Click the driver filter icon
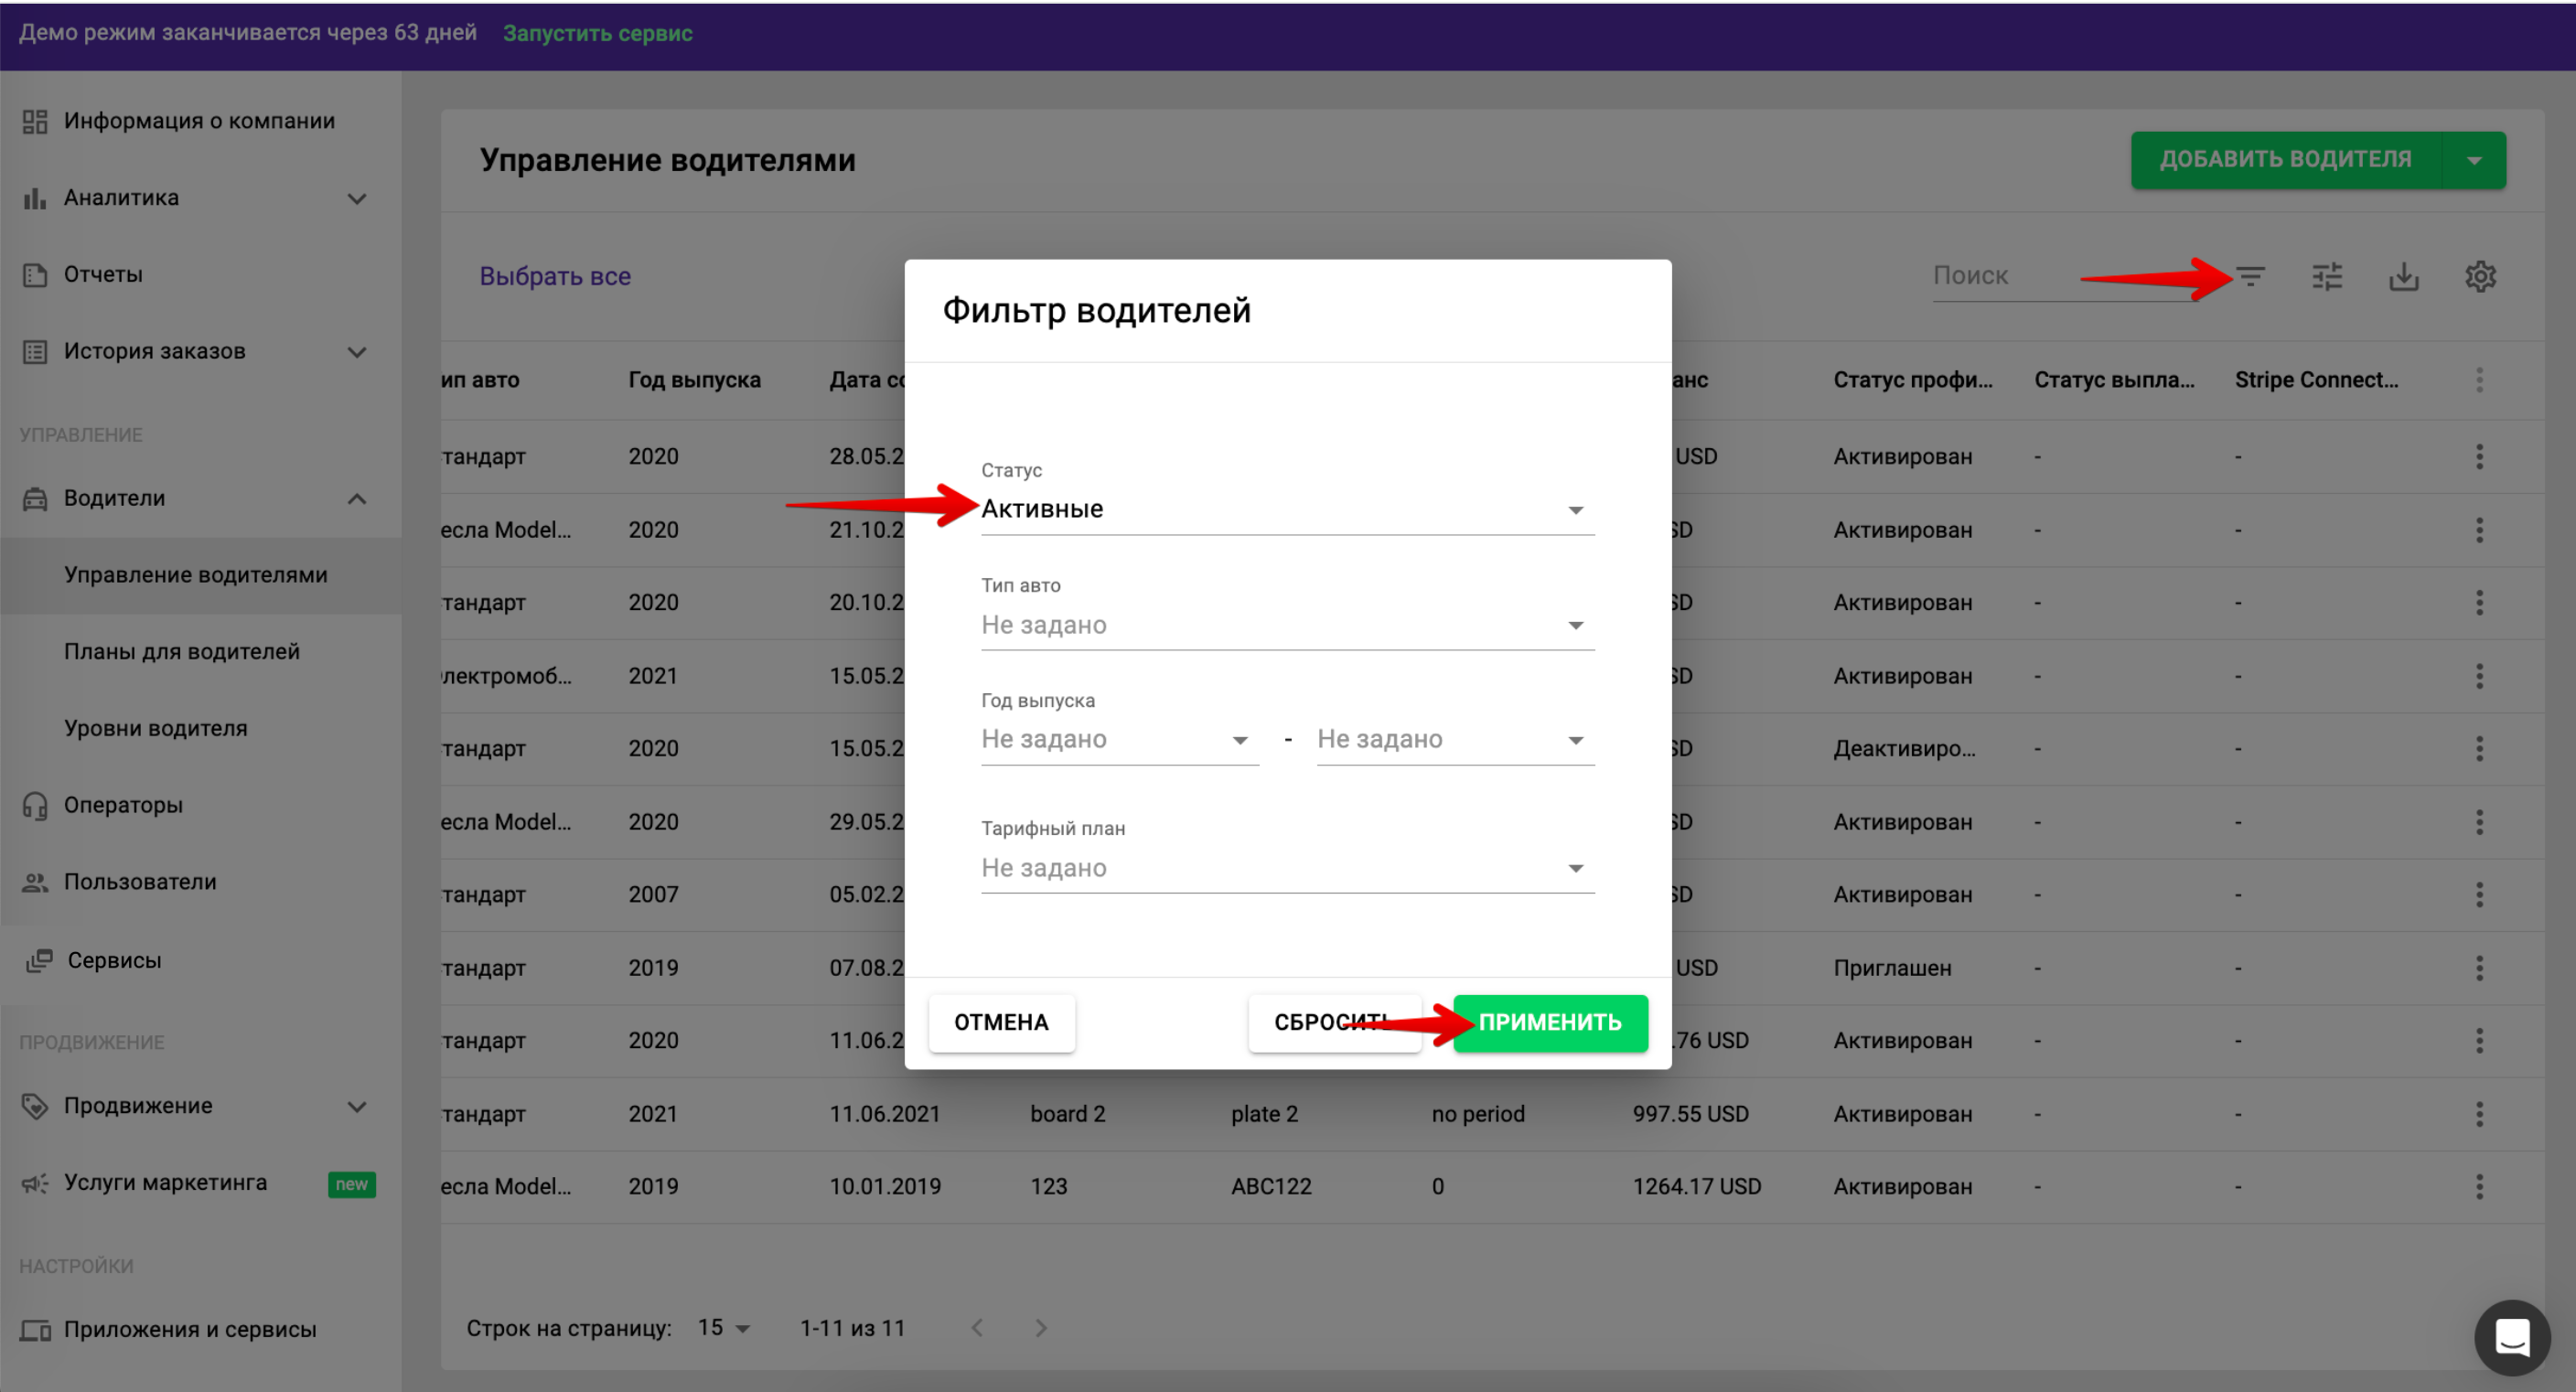The image size is (2576, 1392). click(2250, 276)
